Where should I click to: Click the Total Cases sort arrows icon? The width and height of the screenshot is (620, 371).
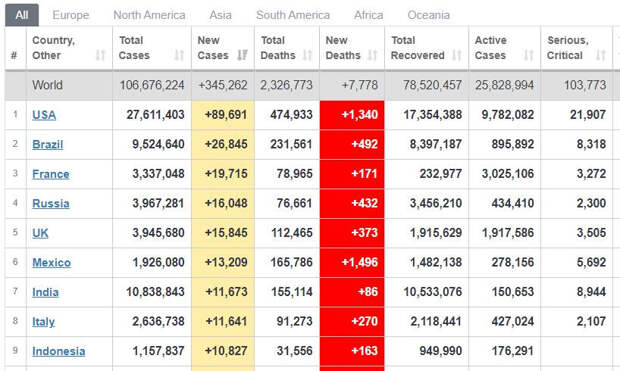pyautogui.click(x=179, y=55)
